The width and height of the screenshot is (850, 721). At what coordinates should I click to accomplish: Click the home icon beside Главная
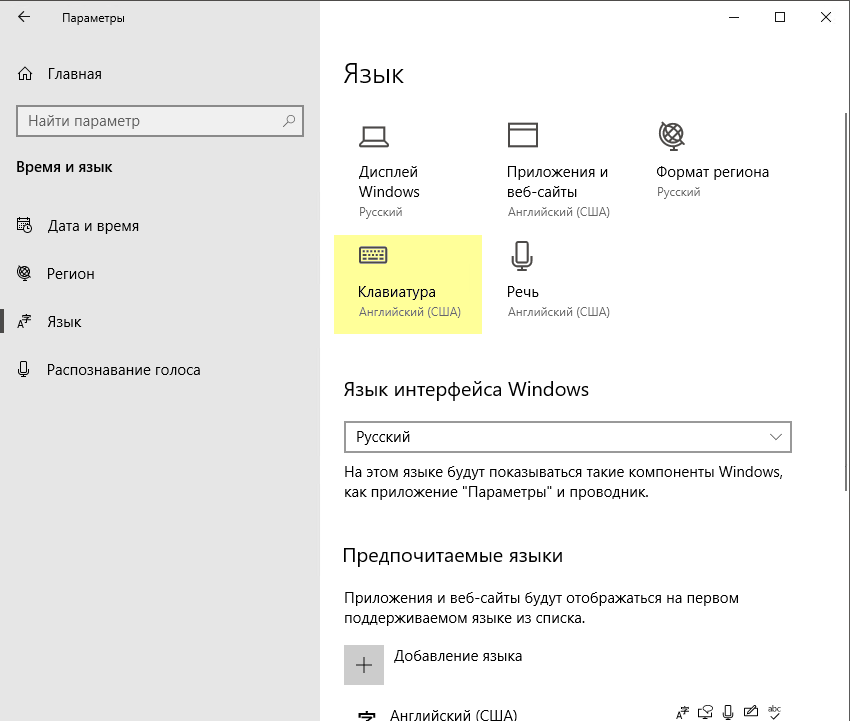tap(25, 74)
